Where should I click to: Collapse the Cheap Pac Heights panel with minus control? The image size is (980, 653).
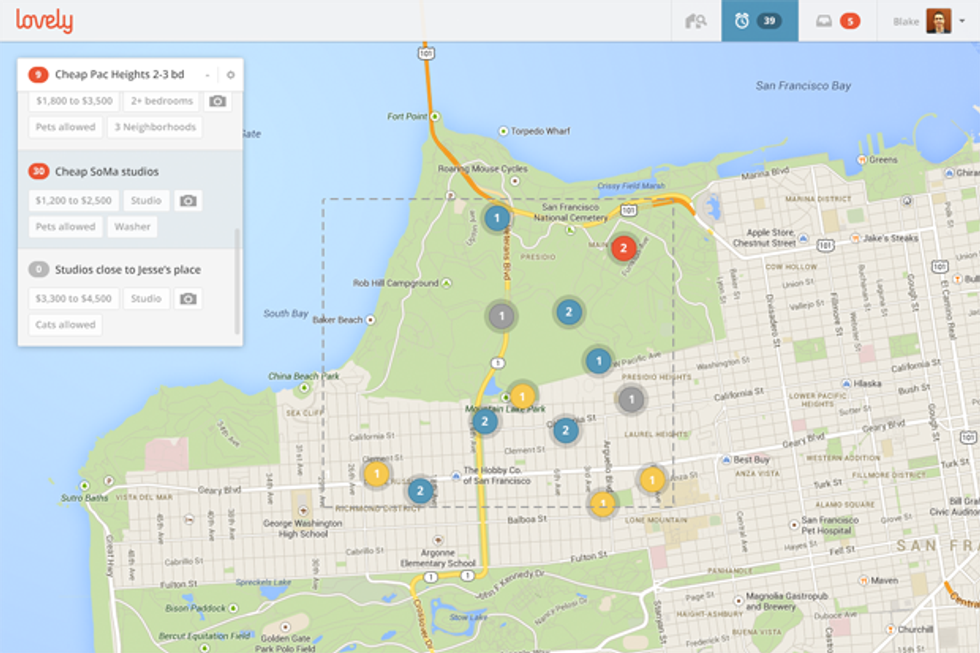[x=208, y=74]
